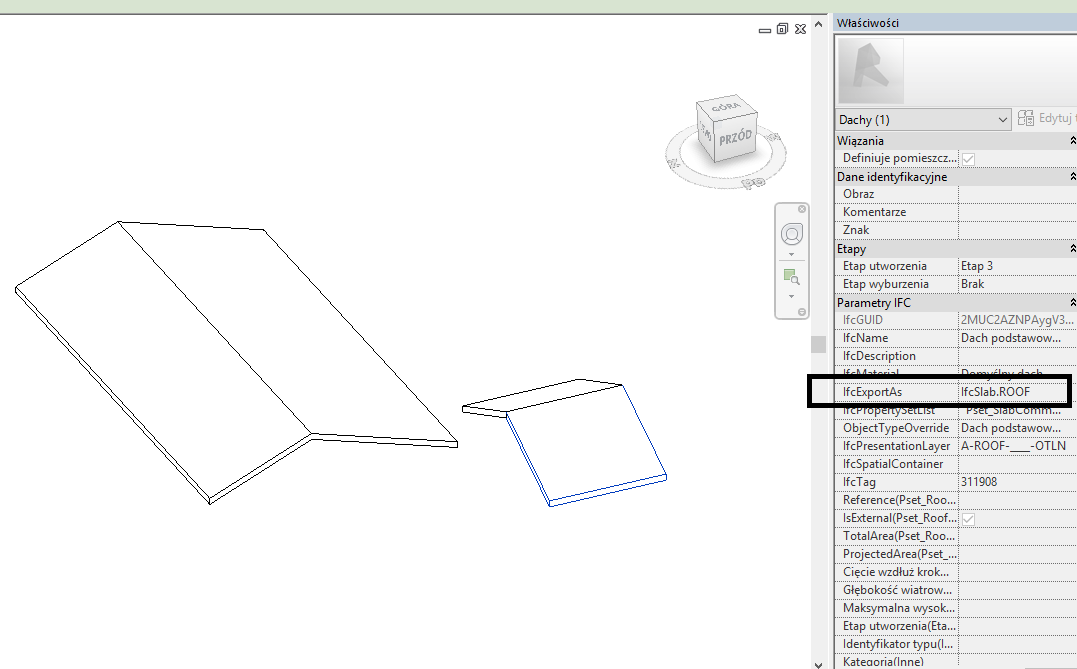
Task: Toggle the IsExternal(Pset_Roof...) checkbox
Action: click(x=968, y=519)
